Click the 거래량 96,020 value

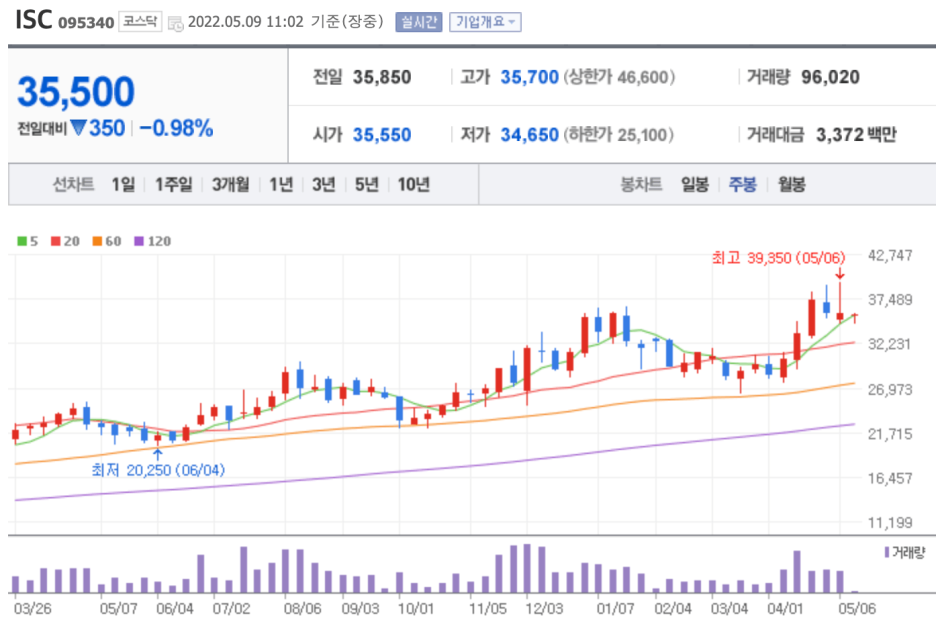tap(830, 77)
